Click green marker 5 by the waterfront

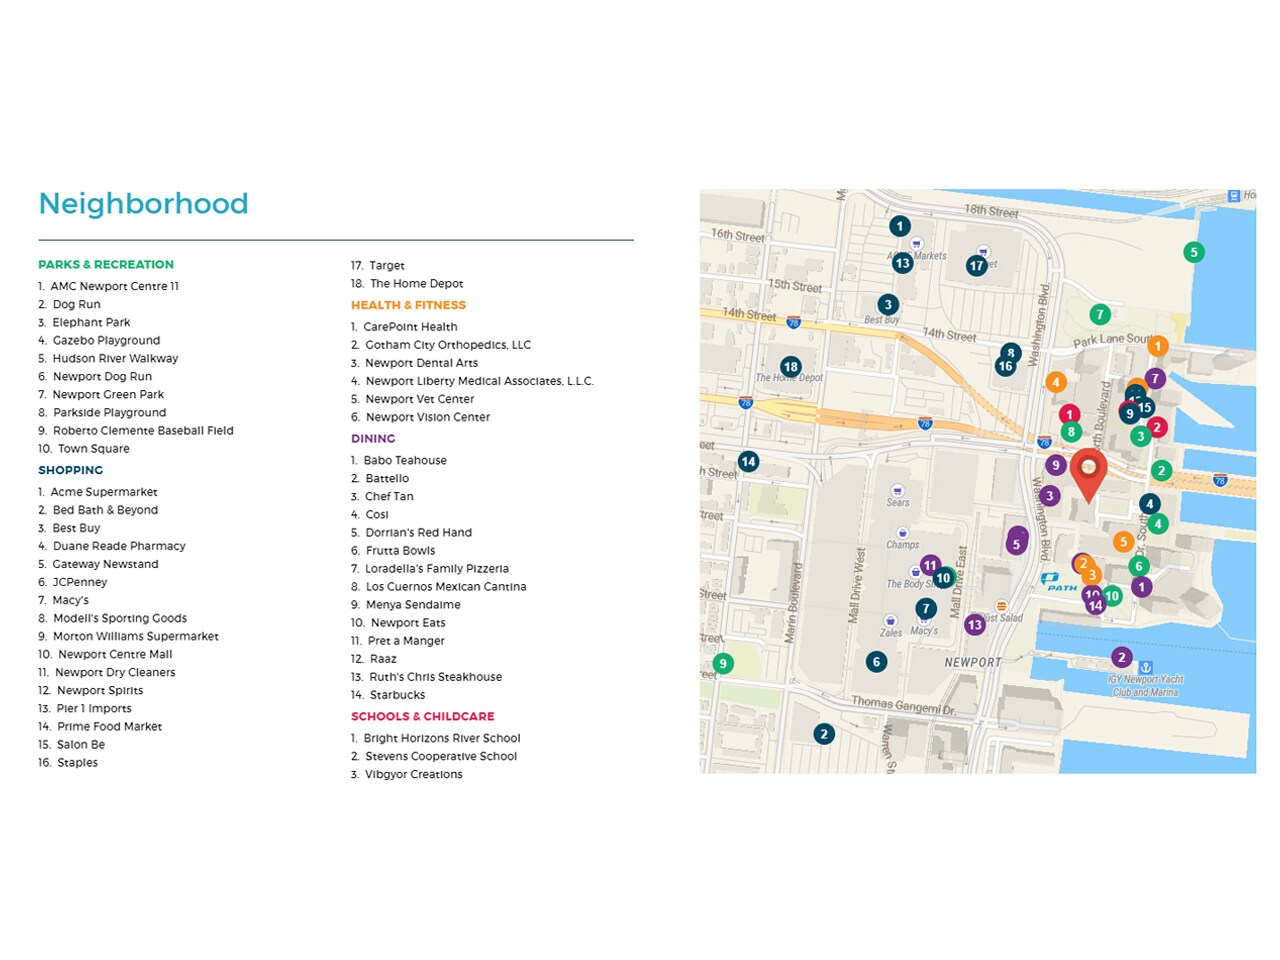coord(1193,252)
